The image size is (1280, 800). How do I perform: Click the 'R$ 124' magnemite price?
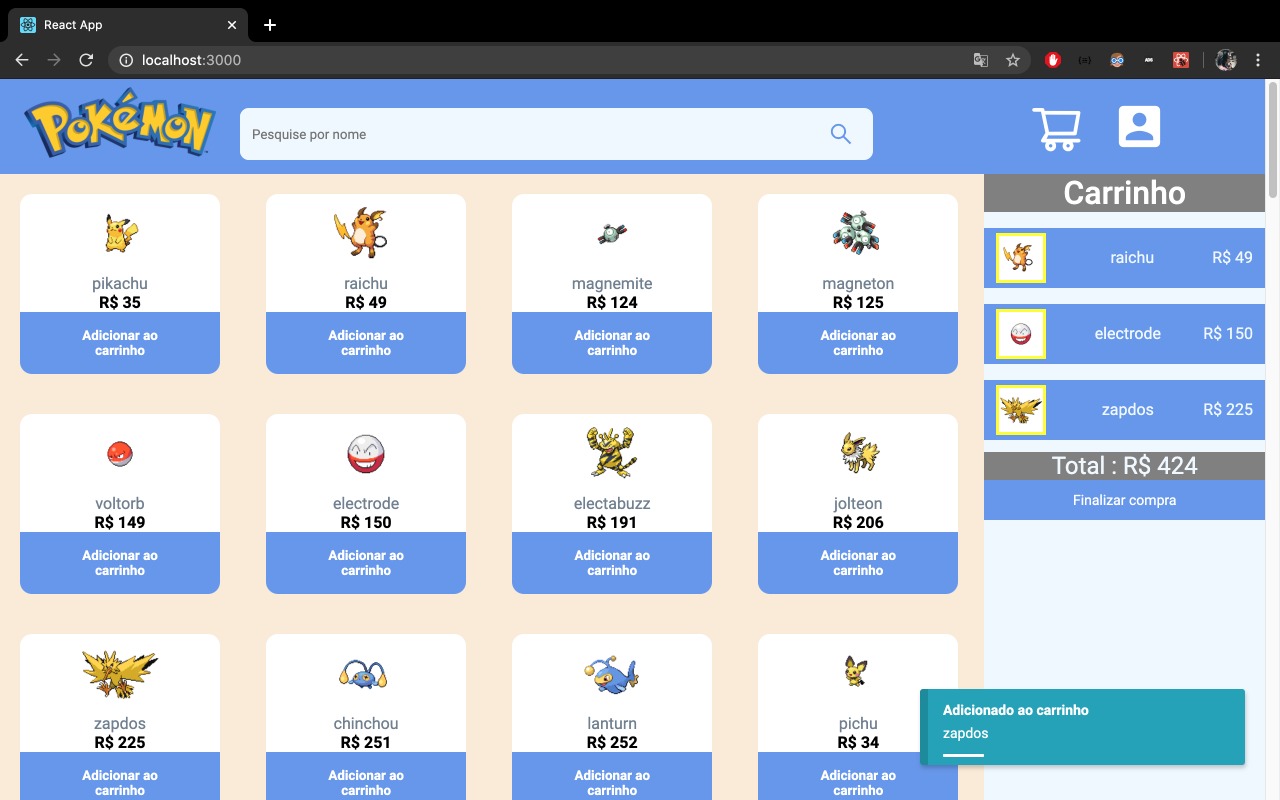612,302
